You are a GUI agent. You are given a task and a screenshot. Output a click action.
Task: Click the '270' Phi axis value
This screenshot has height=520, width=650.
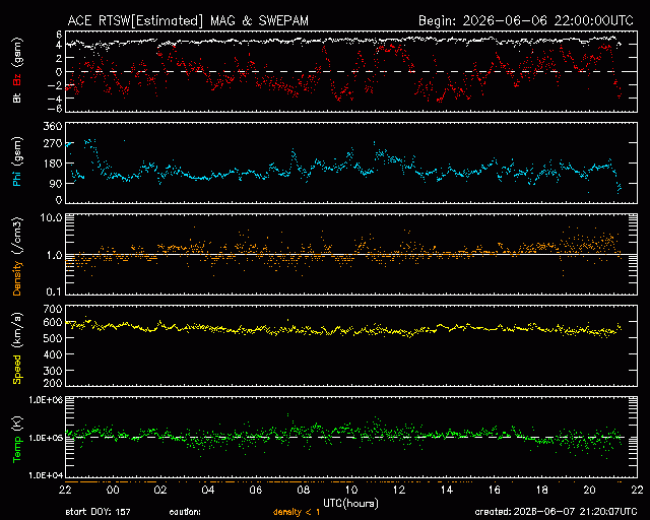[53, 144]
